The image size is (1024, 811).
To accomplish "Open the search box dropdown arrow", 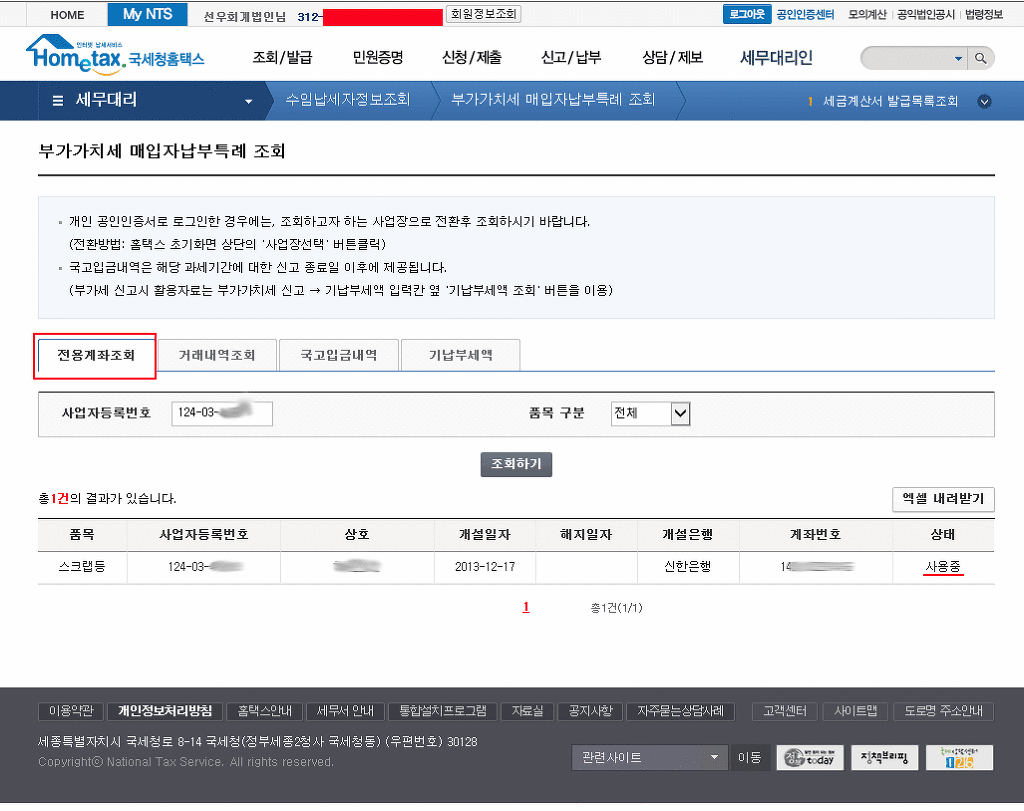I will 958,58.
